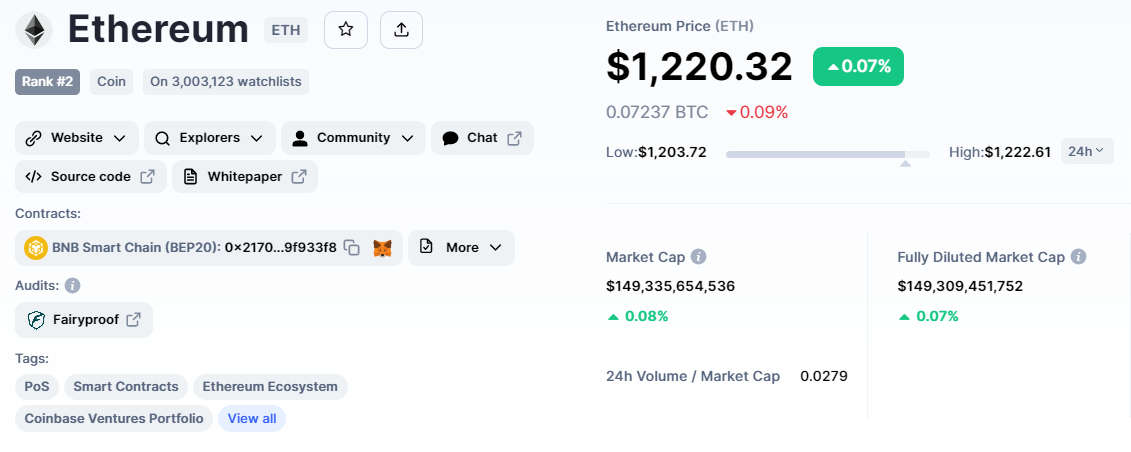
Task: Expand the Community dropdown
Action: click(353, 138)
